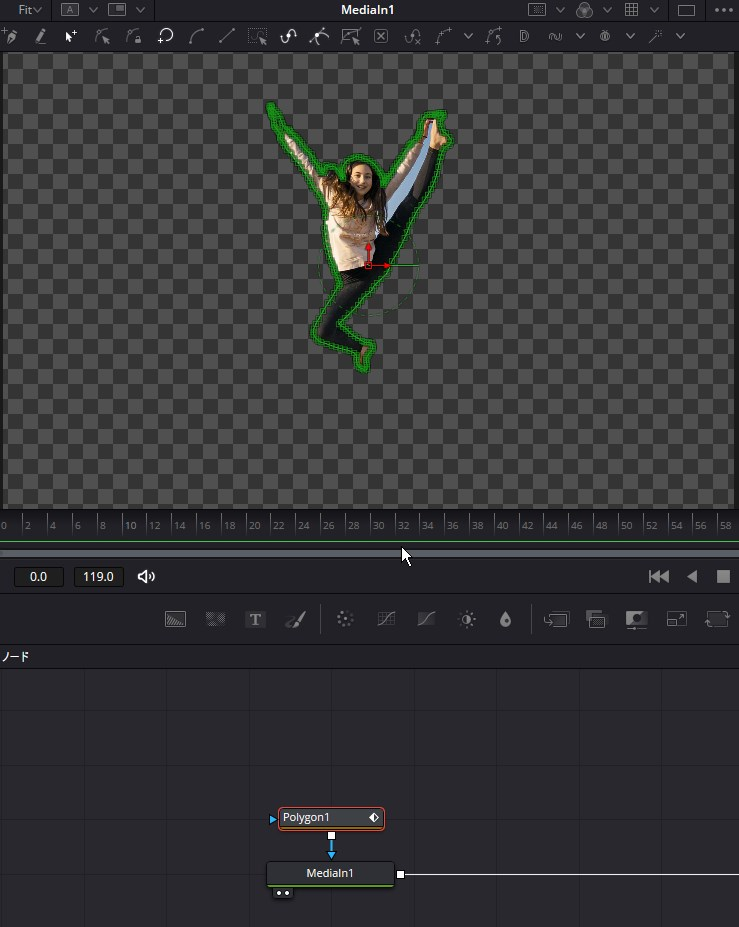The height and width of the screenshot is (927, 739).
Task: Toggle single viewer layout rectangle button
Action: tap(686, 10)
